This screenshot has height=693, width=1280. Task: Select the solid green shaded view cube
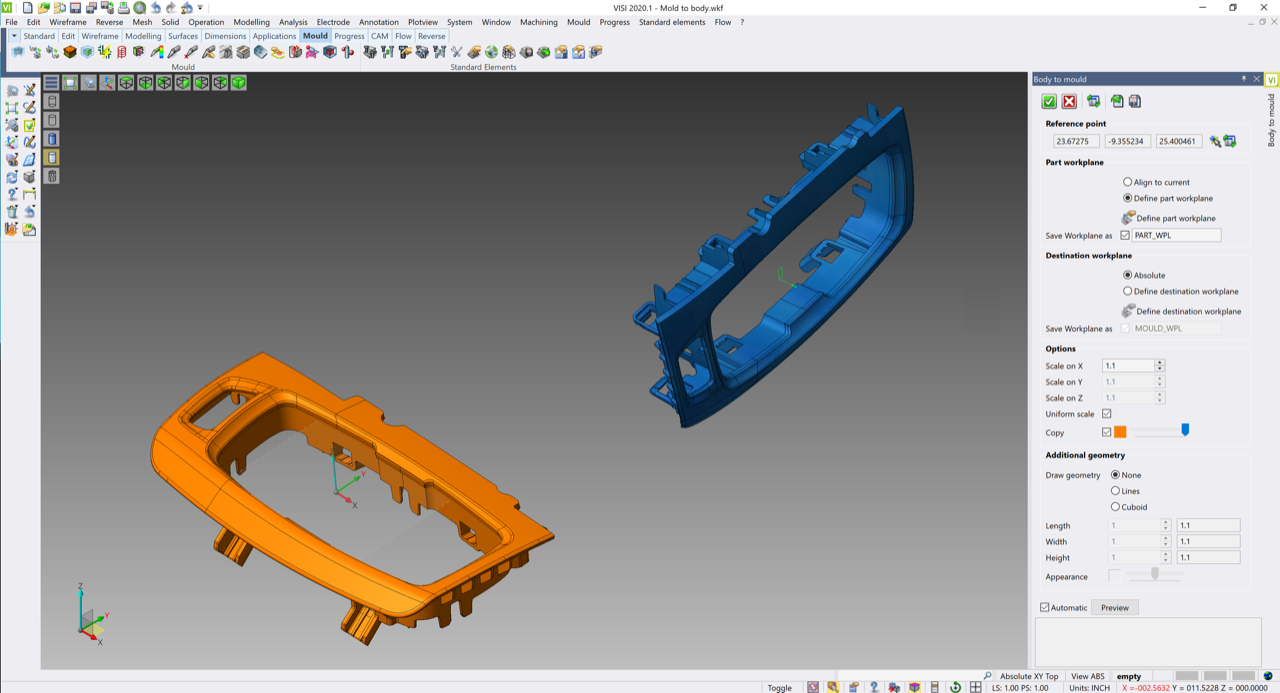point(239,83)
